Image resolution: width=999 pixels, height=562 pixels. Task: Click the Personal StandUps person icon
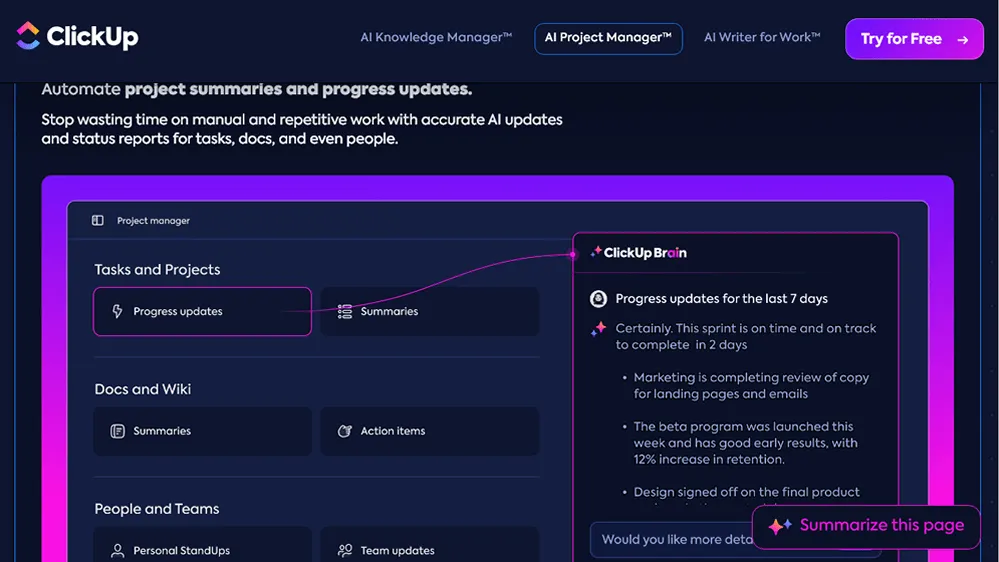(x=117, y=551)
